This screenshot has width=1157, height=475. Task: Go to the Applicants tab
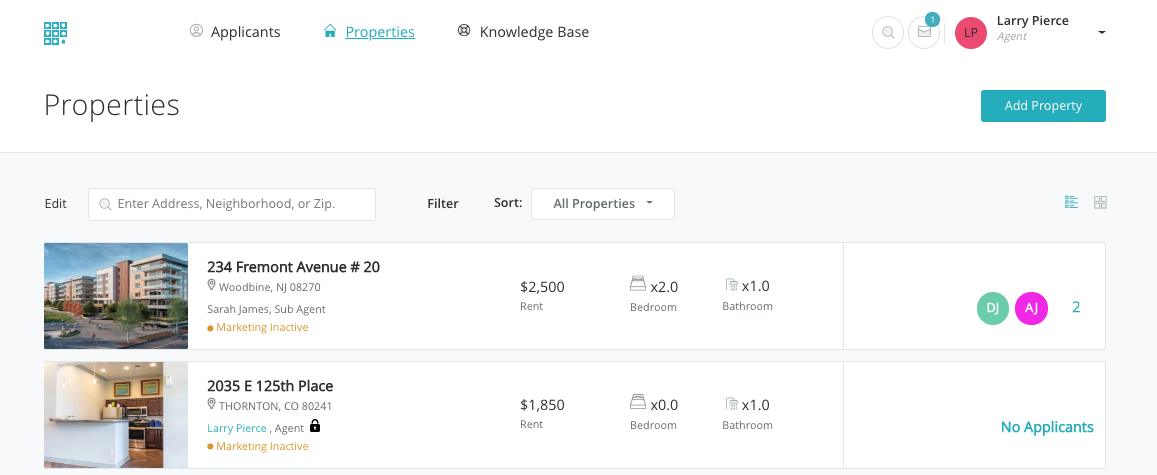(235, 32)
